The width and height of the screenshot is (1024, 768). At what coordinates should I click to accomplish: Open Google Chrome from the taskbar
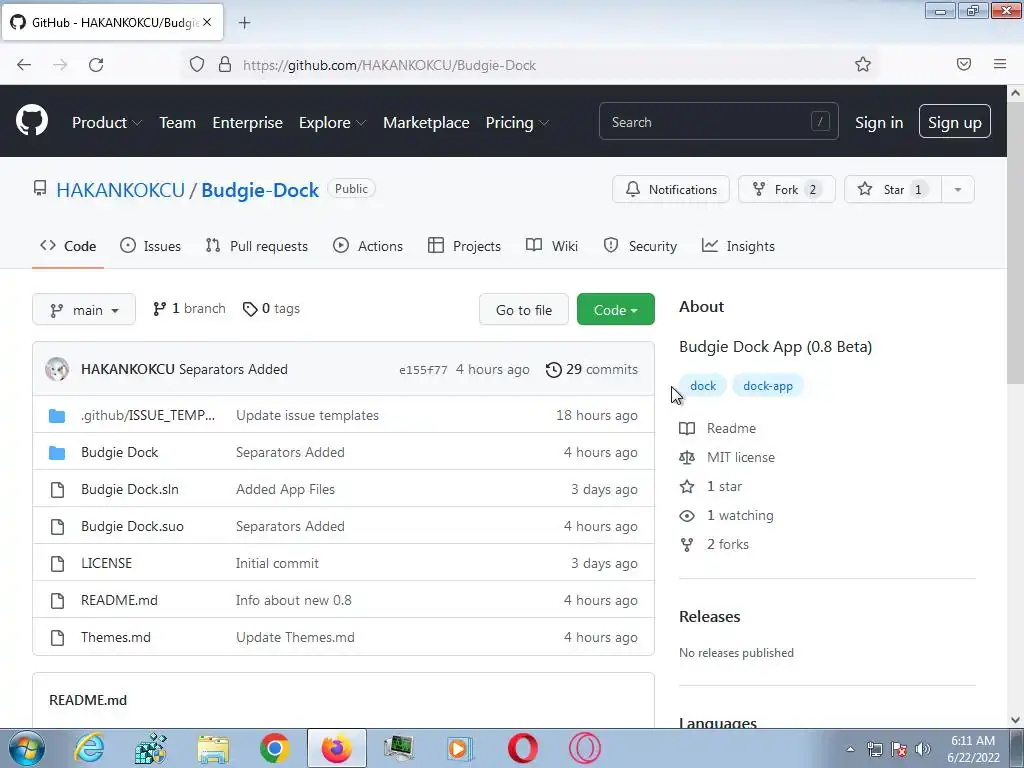tap(274, 748)
